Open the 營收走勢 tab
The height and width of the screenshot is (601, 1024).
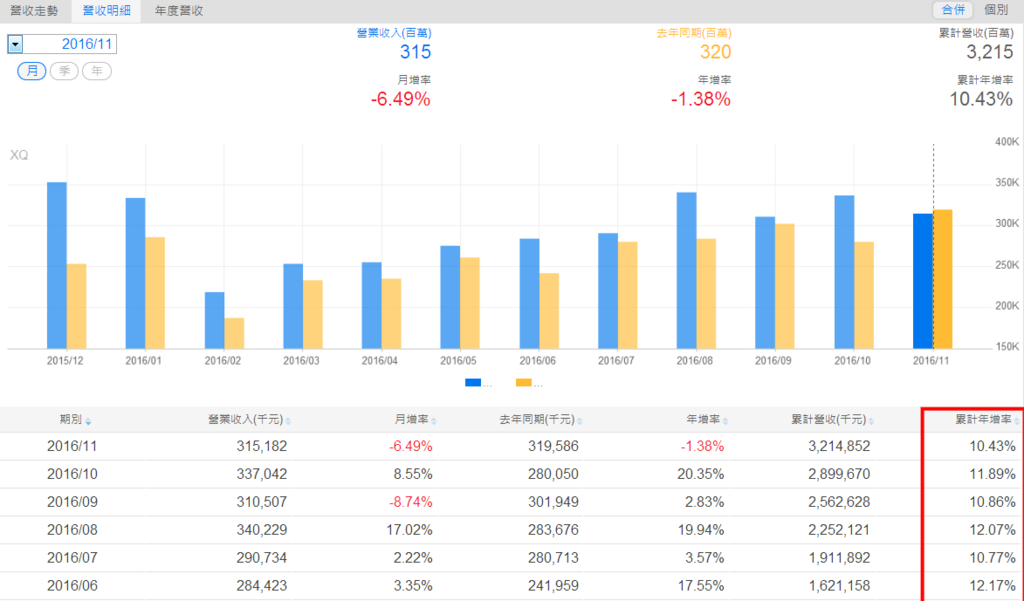click(x=34, y=11)
